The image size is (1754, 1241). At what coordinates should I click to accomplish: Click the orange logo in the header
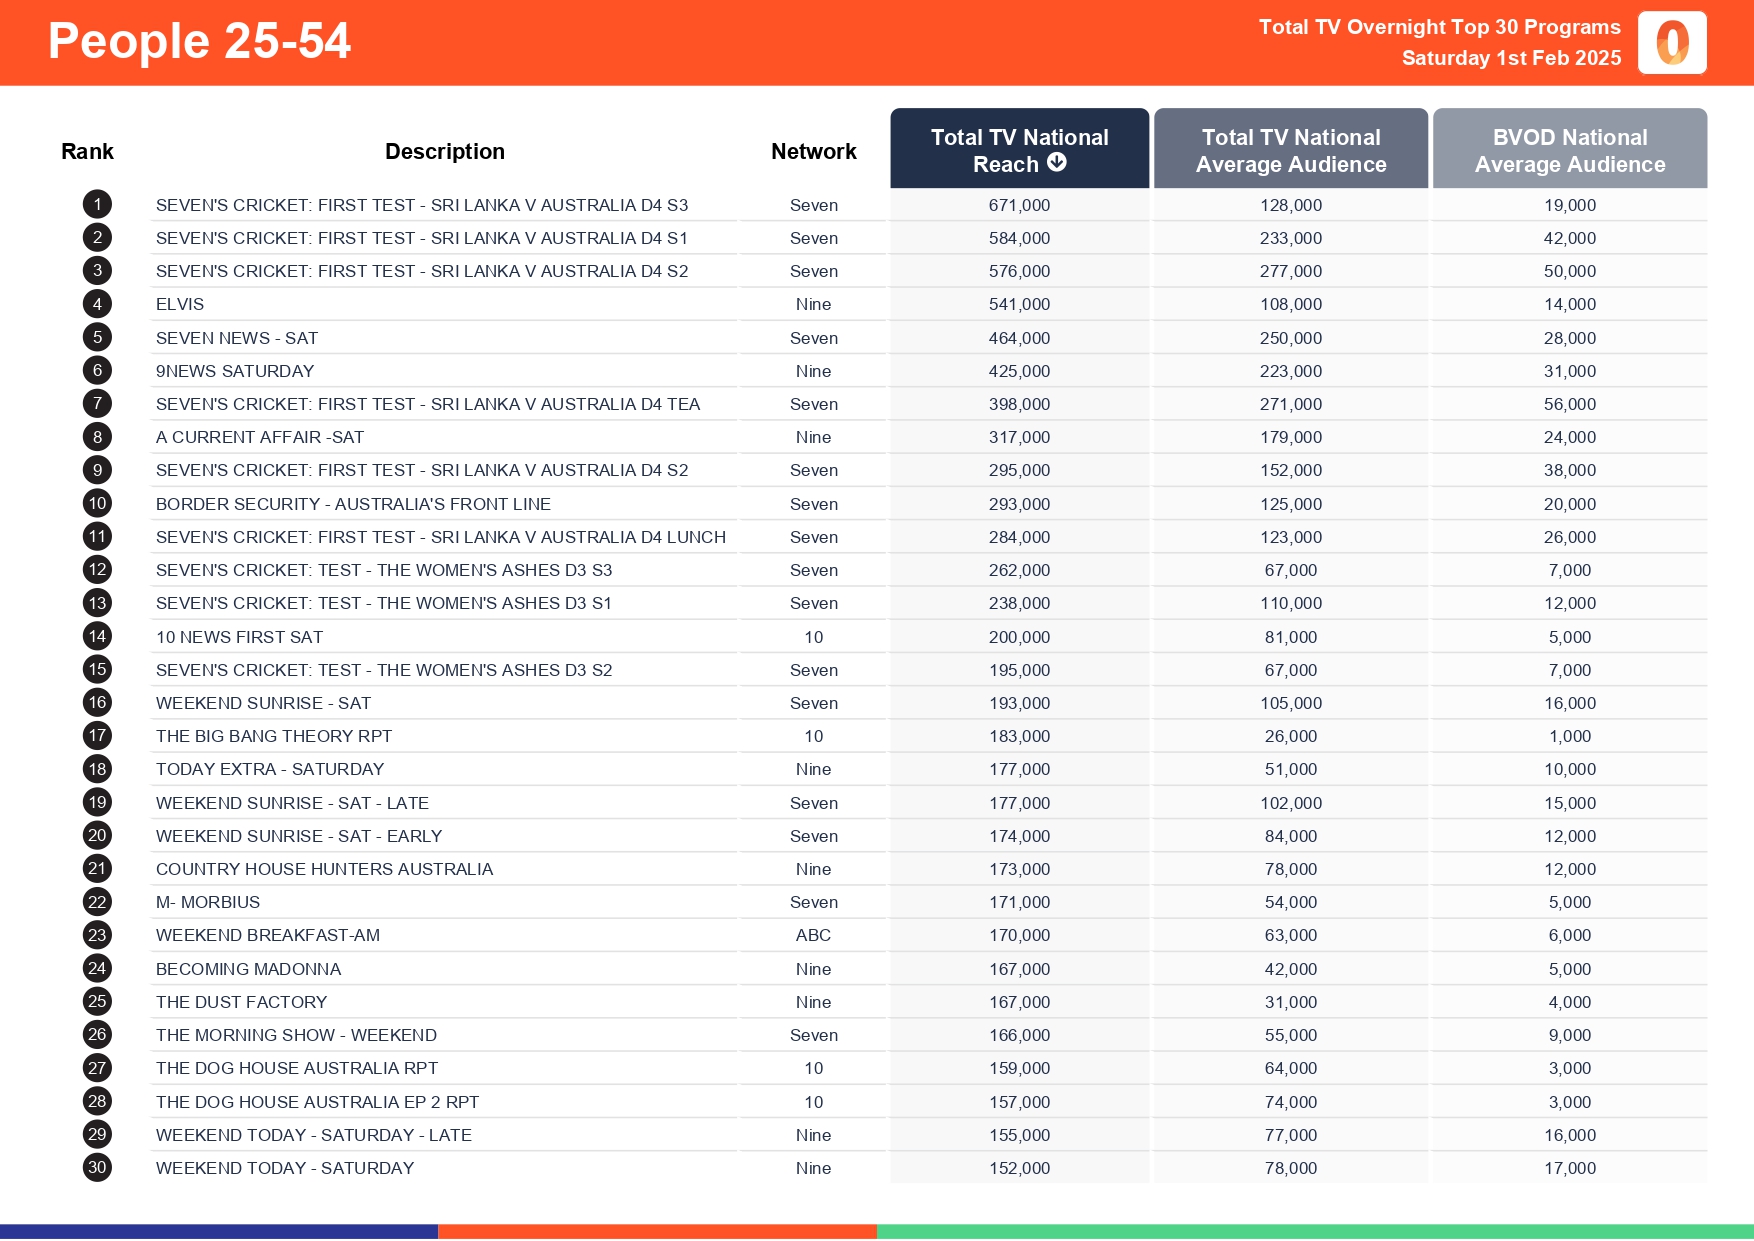[x=1672, y=43]
